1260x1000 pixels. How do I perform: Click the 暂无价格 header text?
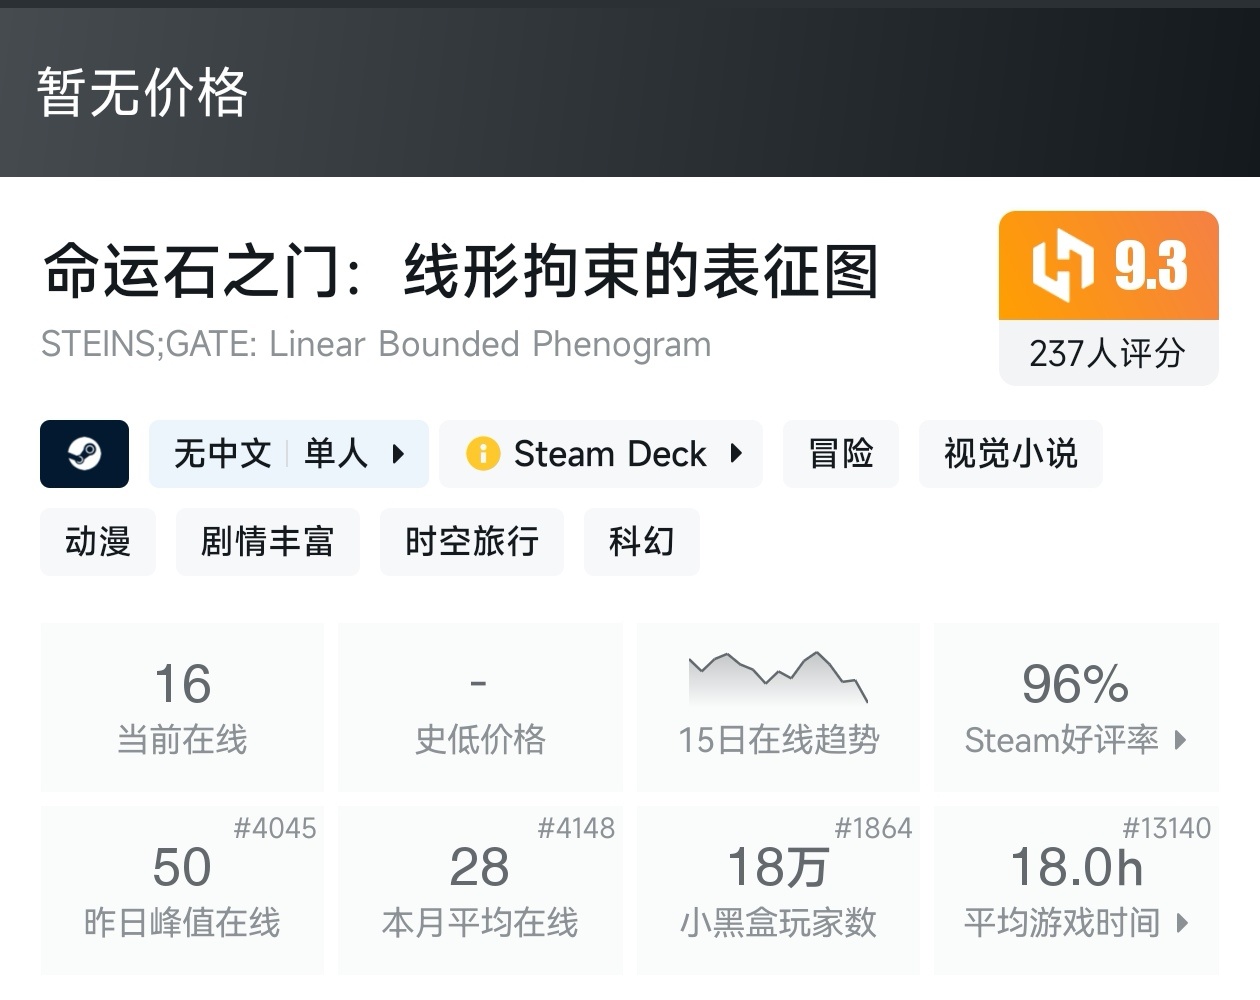(142, 92)
